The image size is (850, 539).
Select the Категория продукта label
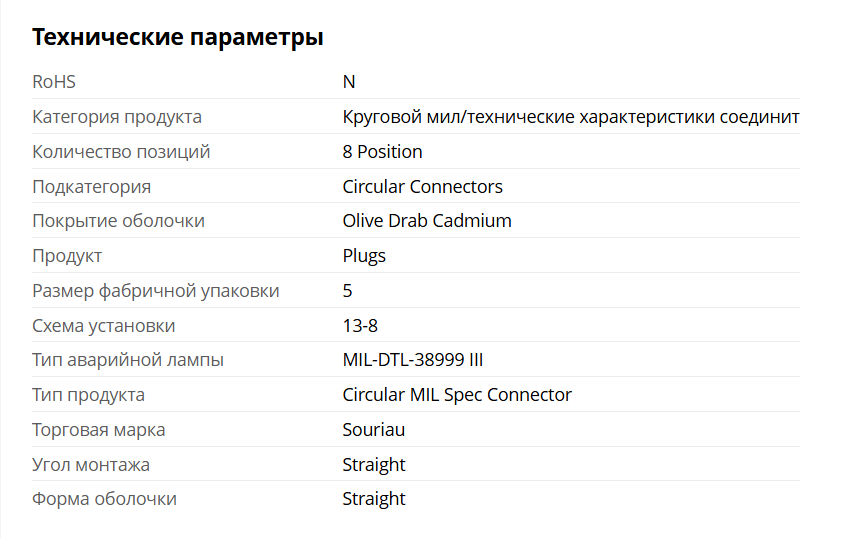117,117
